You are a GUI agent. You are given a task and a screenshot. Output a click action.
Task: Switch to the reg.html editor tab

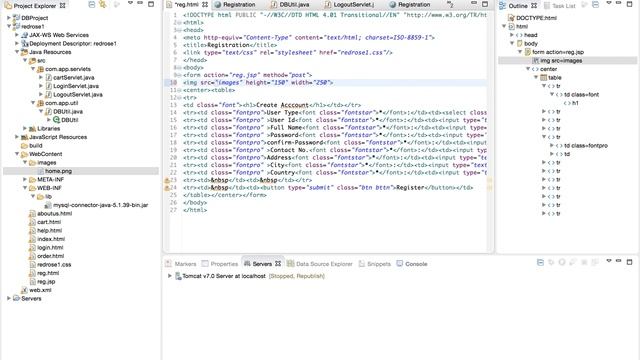point(187,4)
